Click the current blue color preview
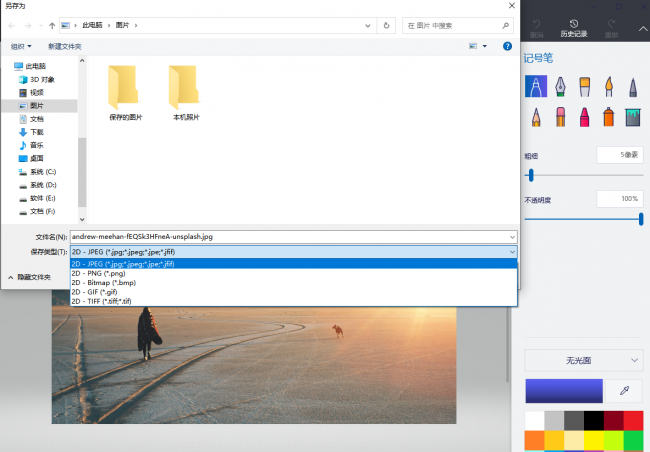The width and height of the screenshot is (650, 452). (x=564, y=391)
